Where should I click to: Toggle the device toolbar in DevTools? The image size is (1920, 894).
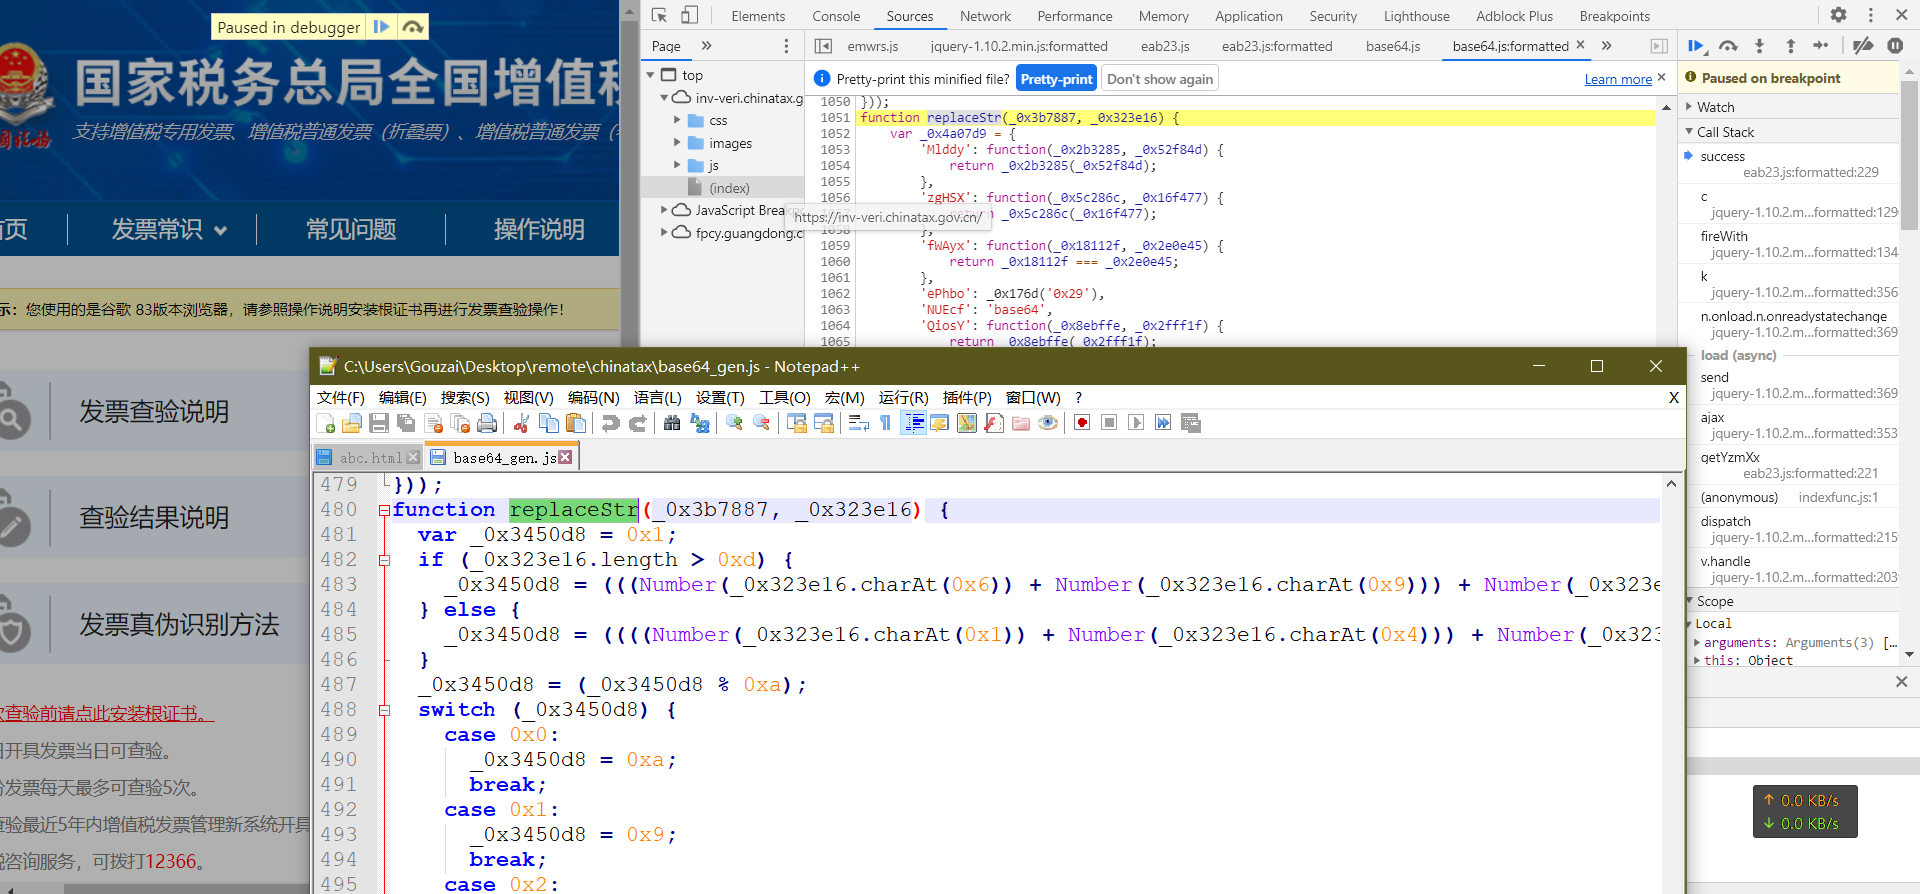click(690, 15)
